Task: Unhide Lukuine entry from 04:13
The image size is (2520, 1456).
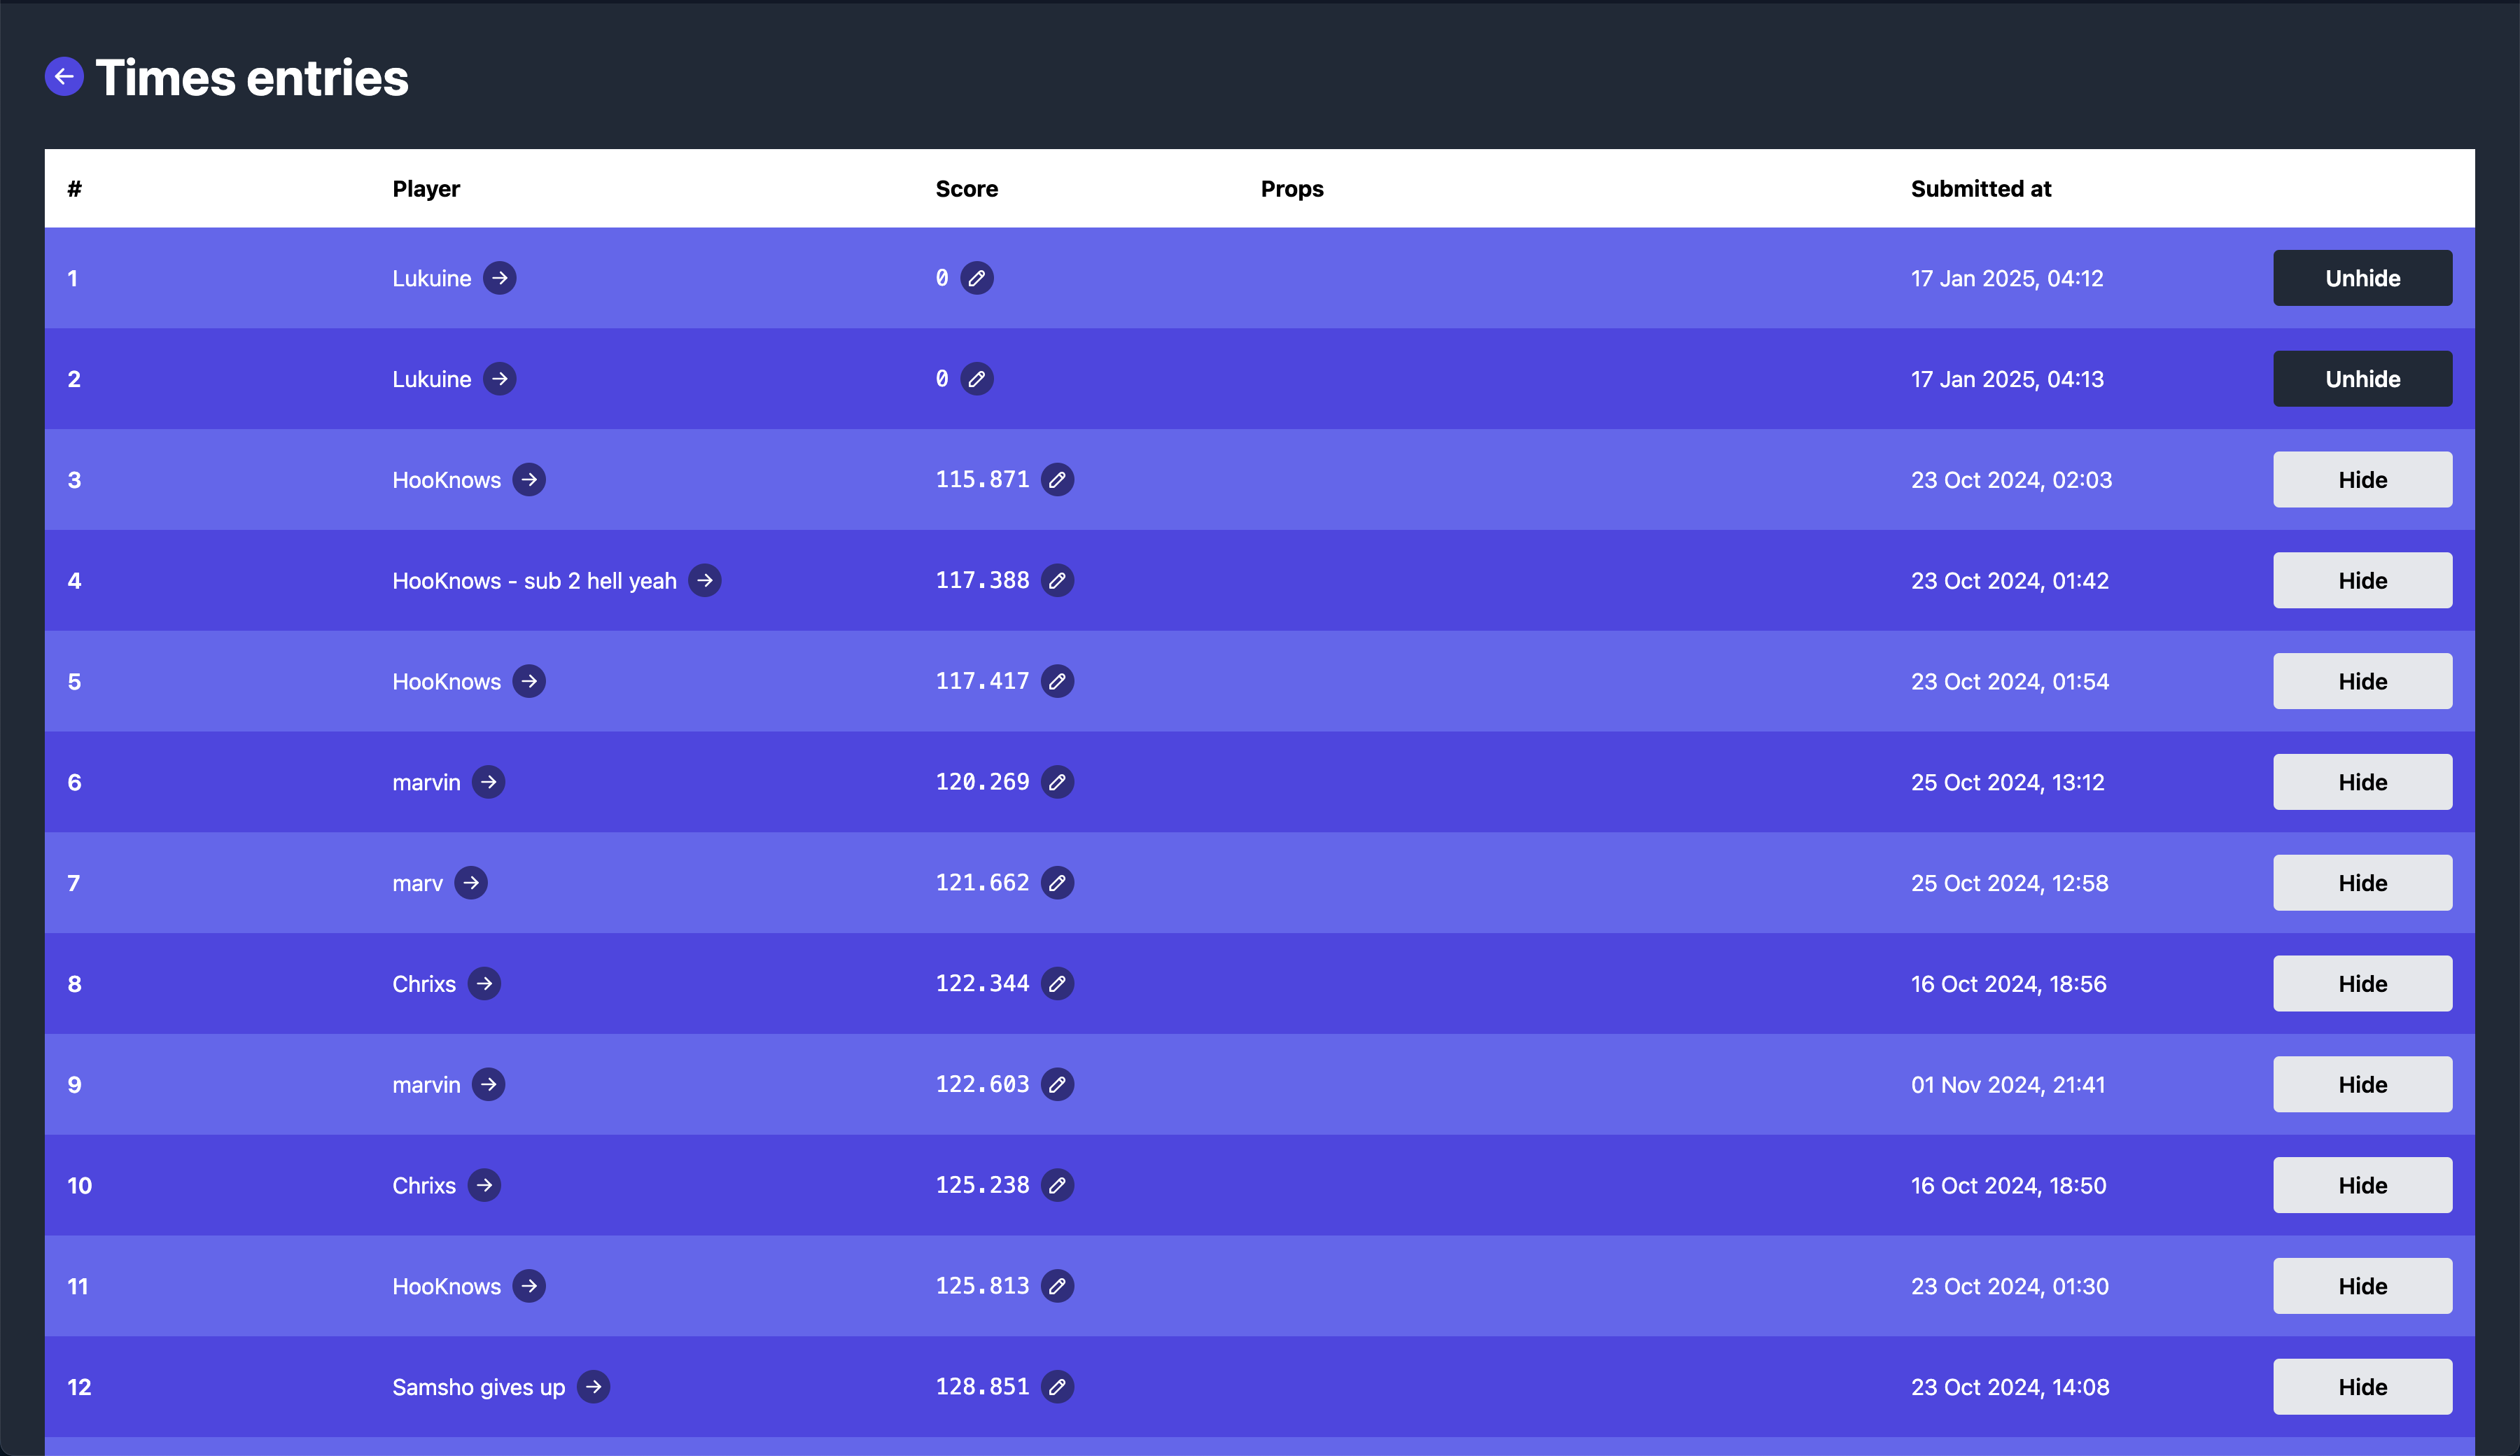Action: (2362, 379)
